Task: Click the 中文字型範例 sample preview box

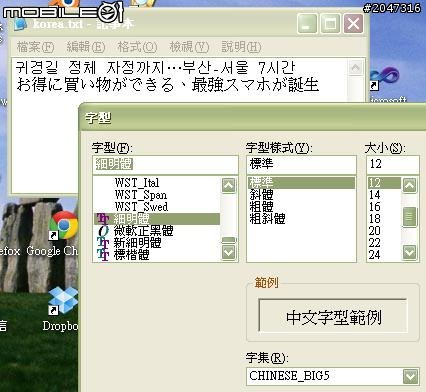Action: (333, 316)
